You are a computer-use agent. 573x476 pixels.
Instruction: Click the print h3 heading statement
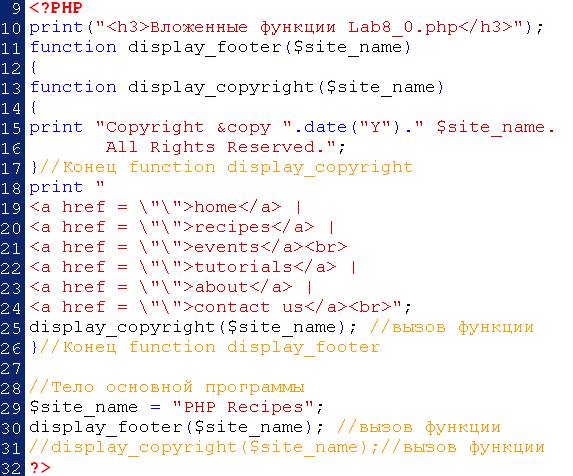286,27
